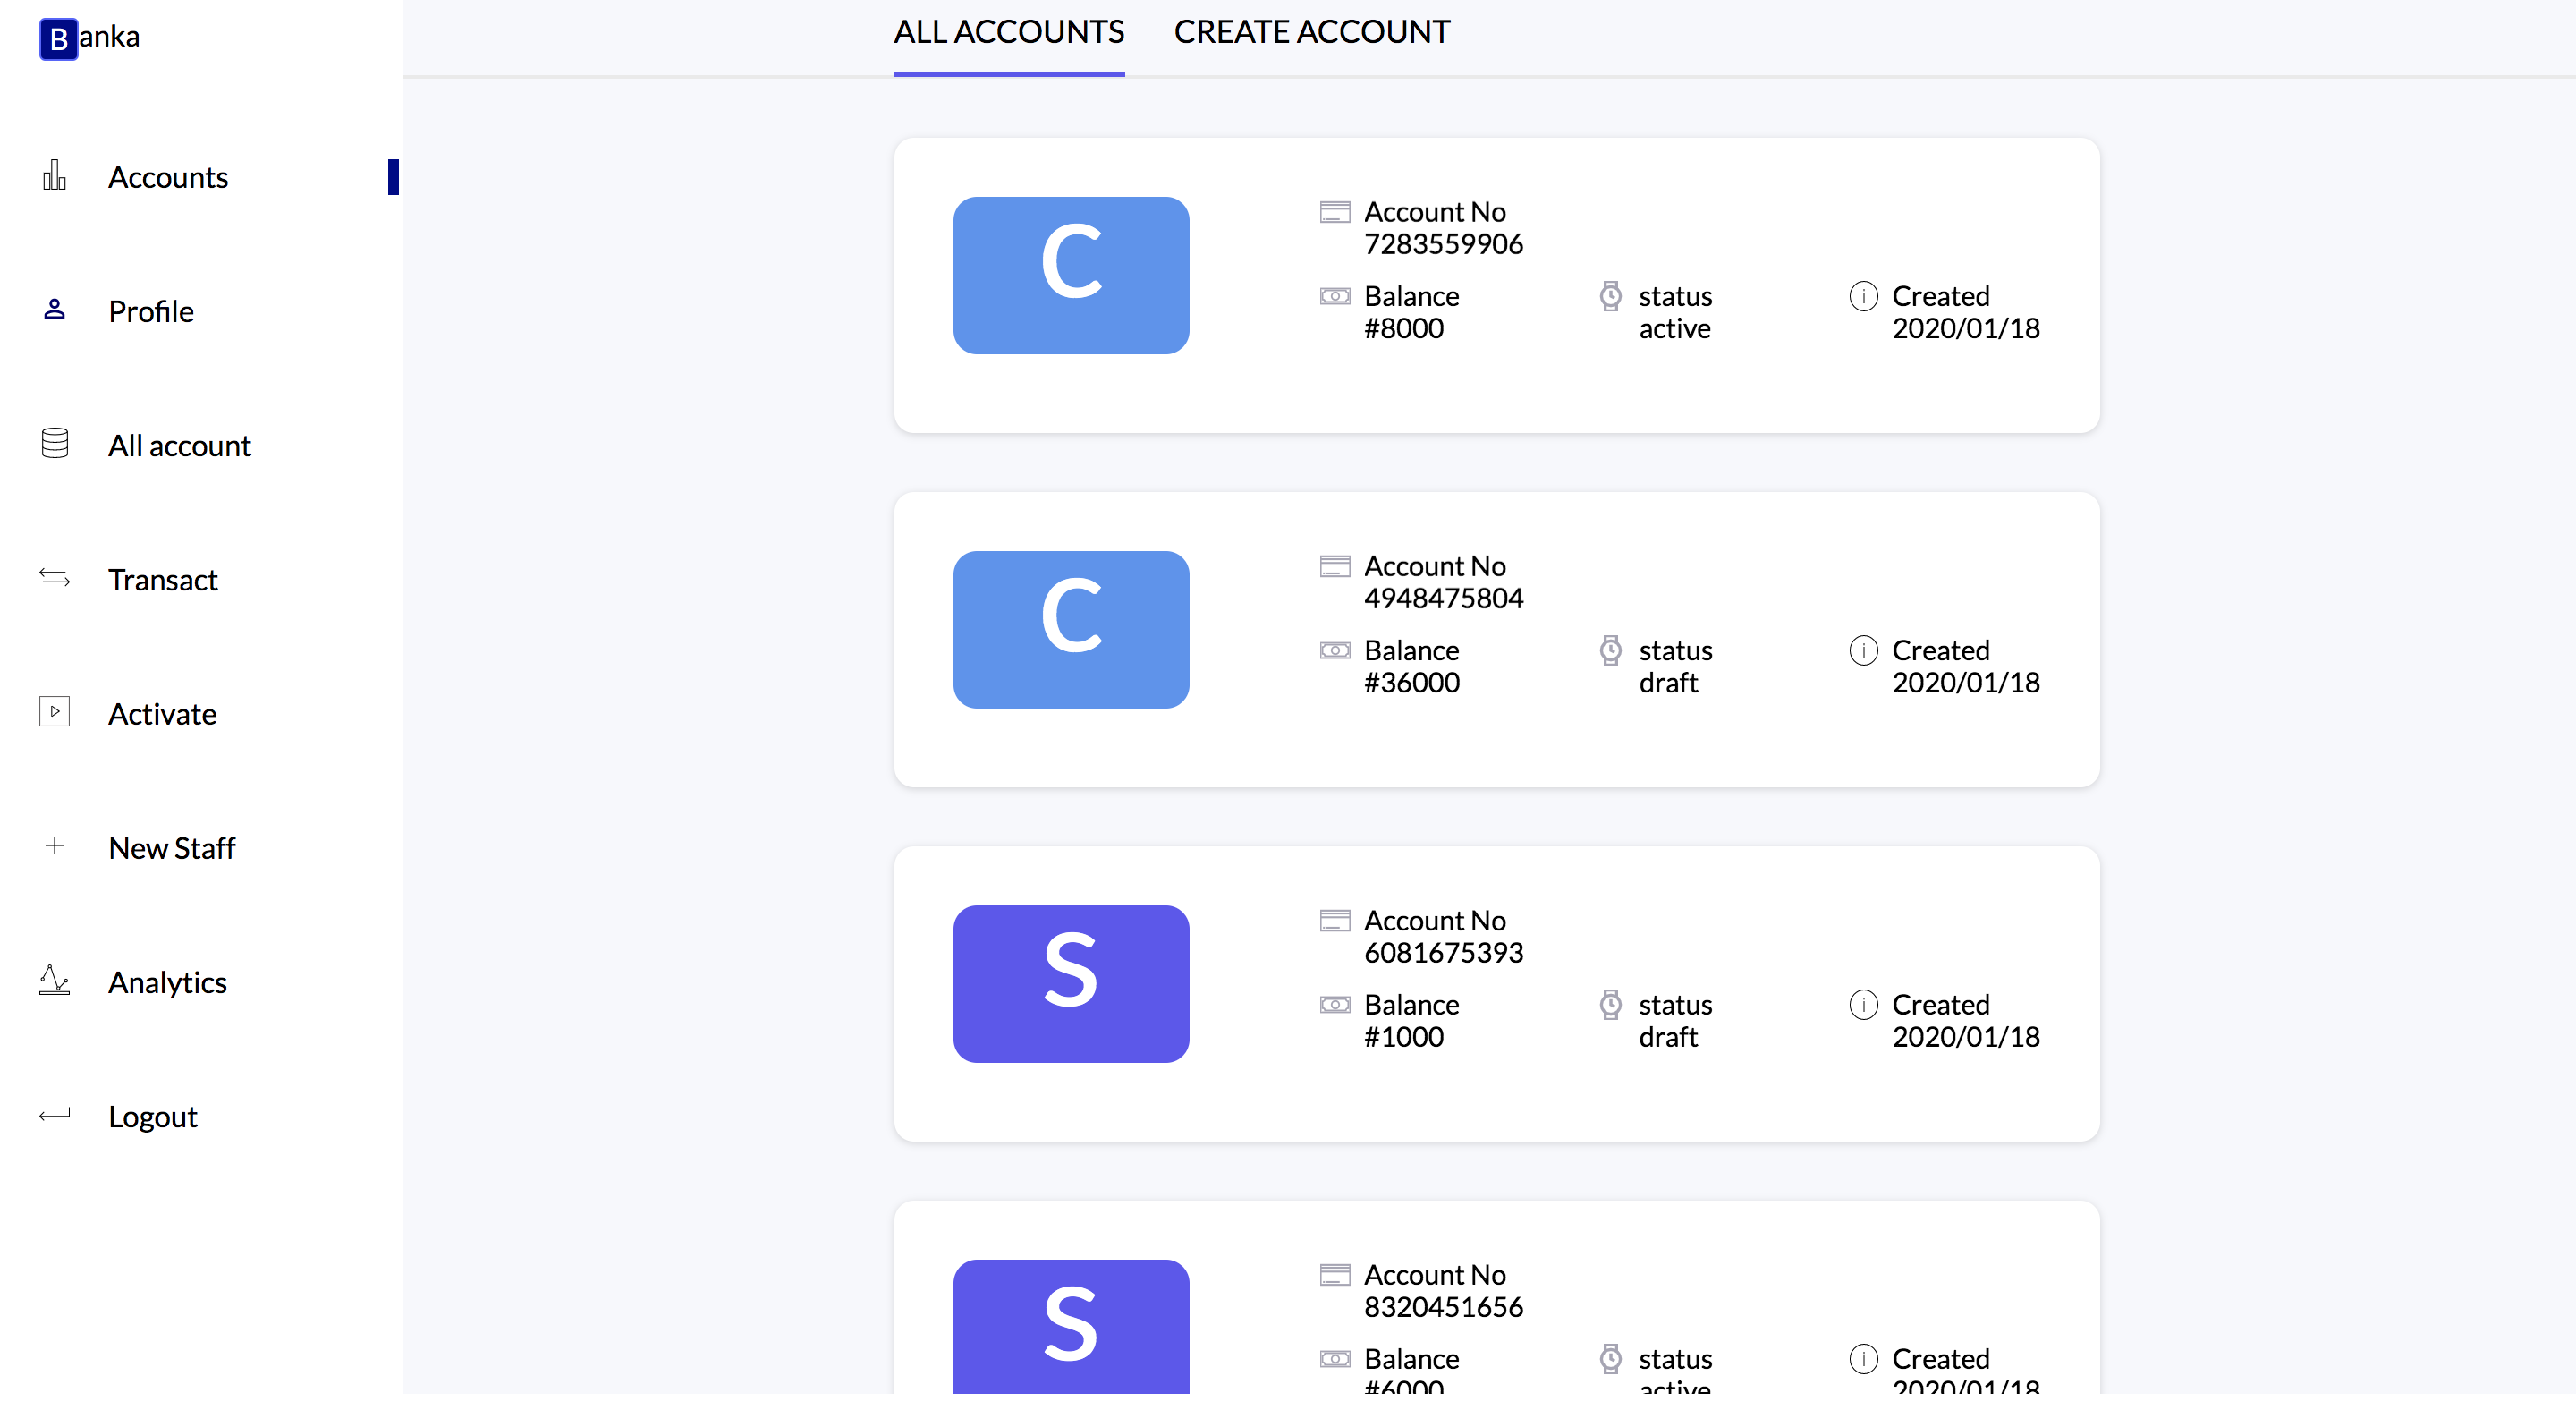This screenshot has height=1410, width=2576.
Task: Open Profile from the sidebar
Action: 151,311
